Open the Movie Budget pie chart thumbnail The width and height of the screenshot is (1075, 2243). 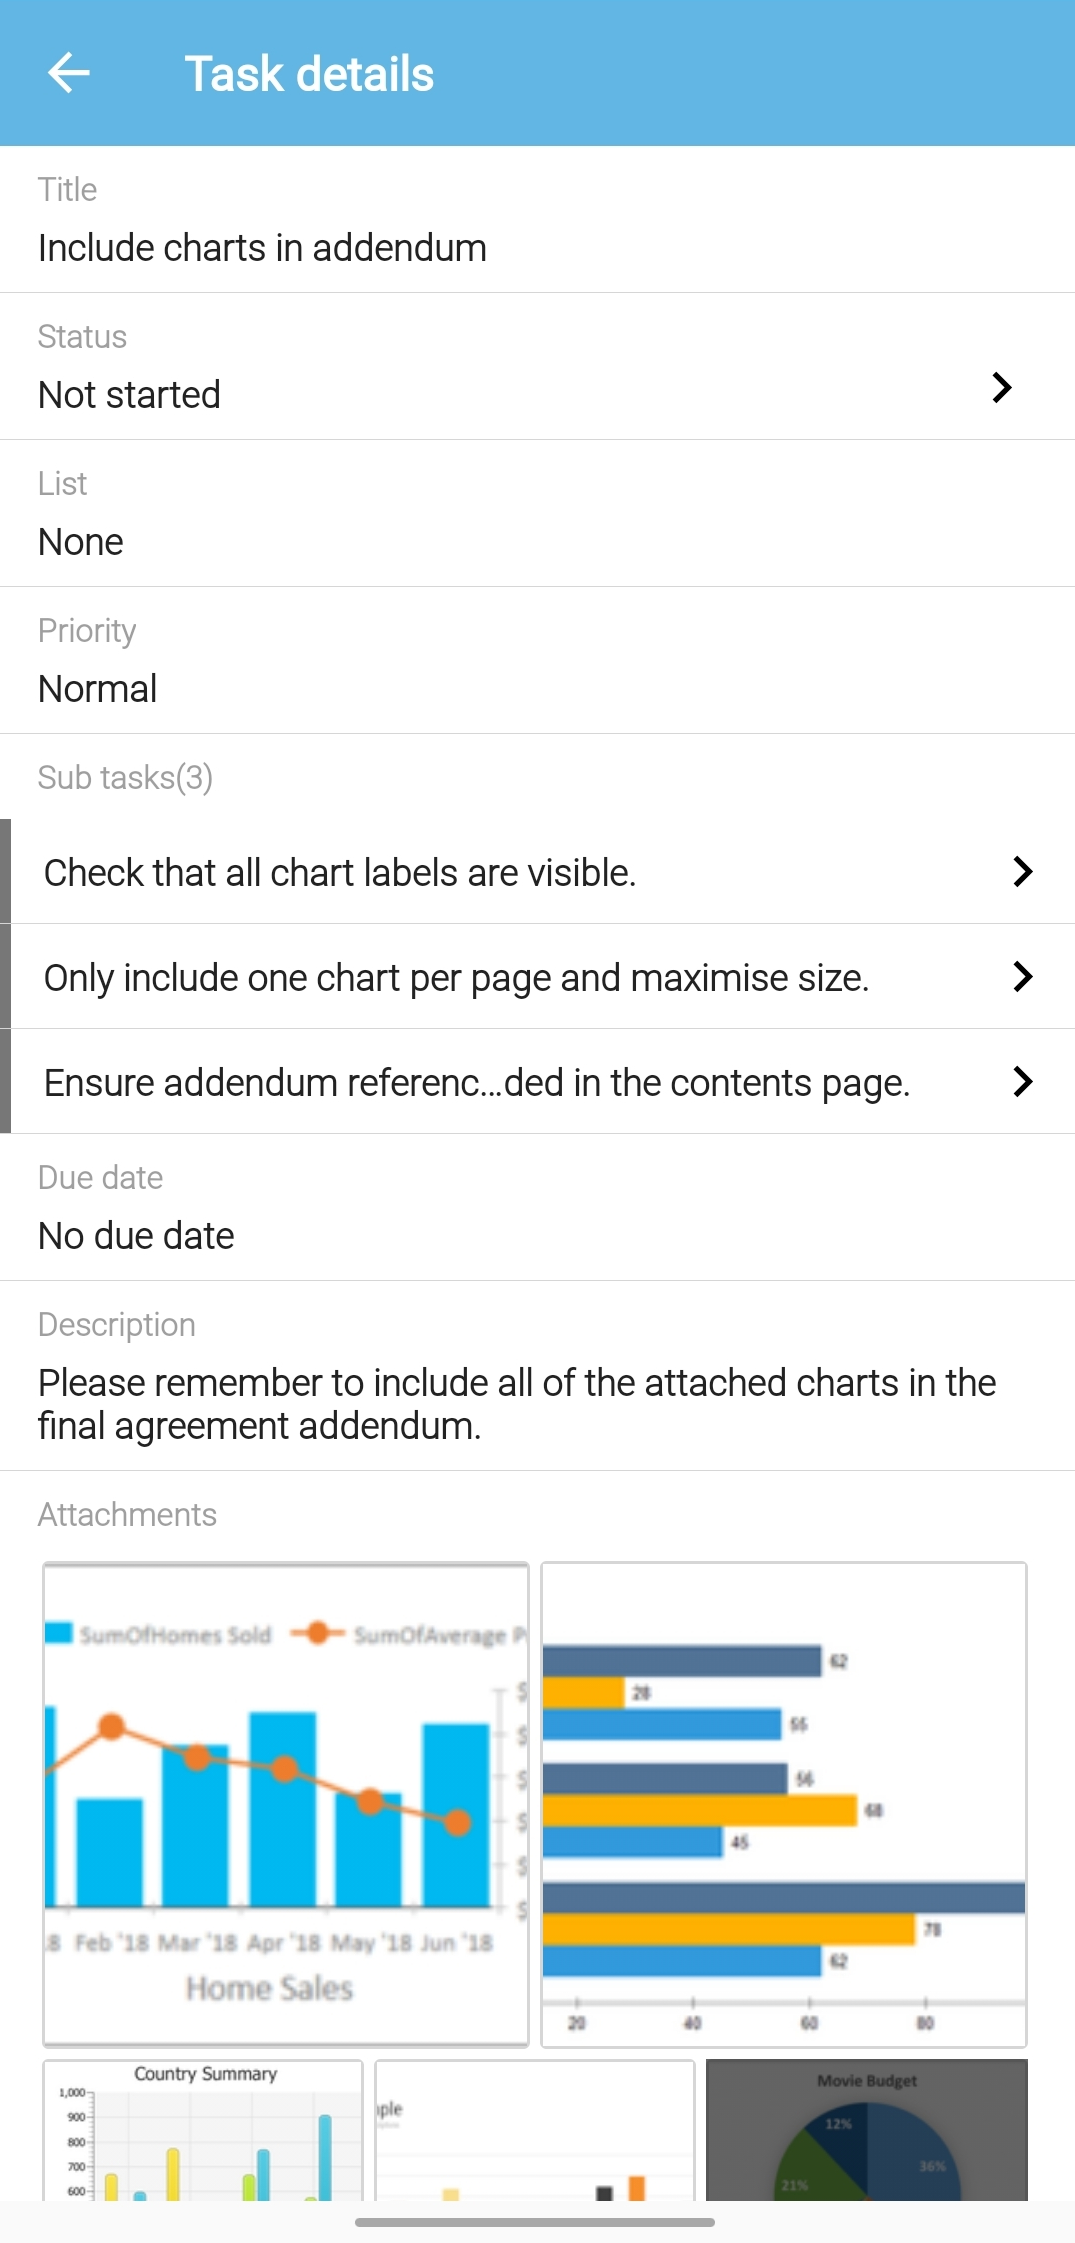(x=866, y=2130)
